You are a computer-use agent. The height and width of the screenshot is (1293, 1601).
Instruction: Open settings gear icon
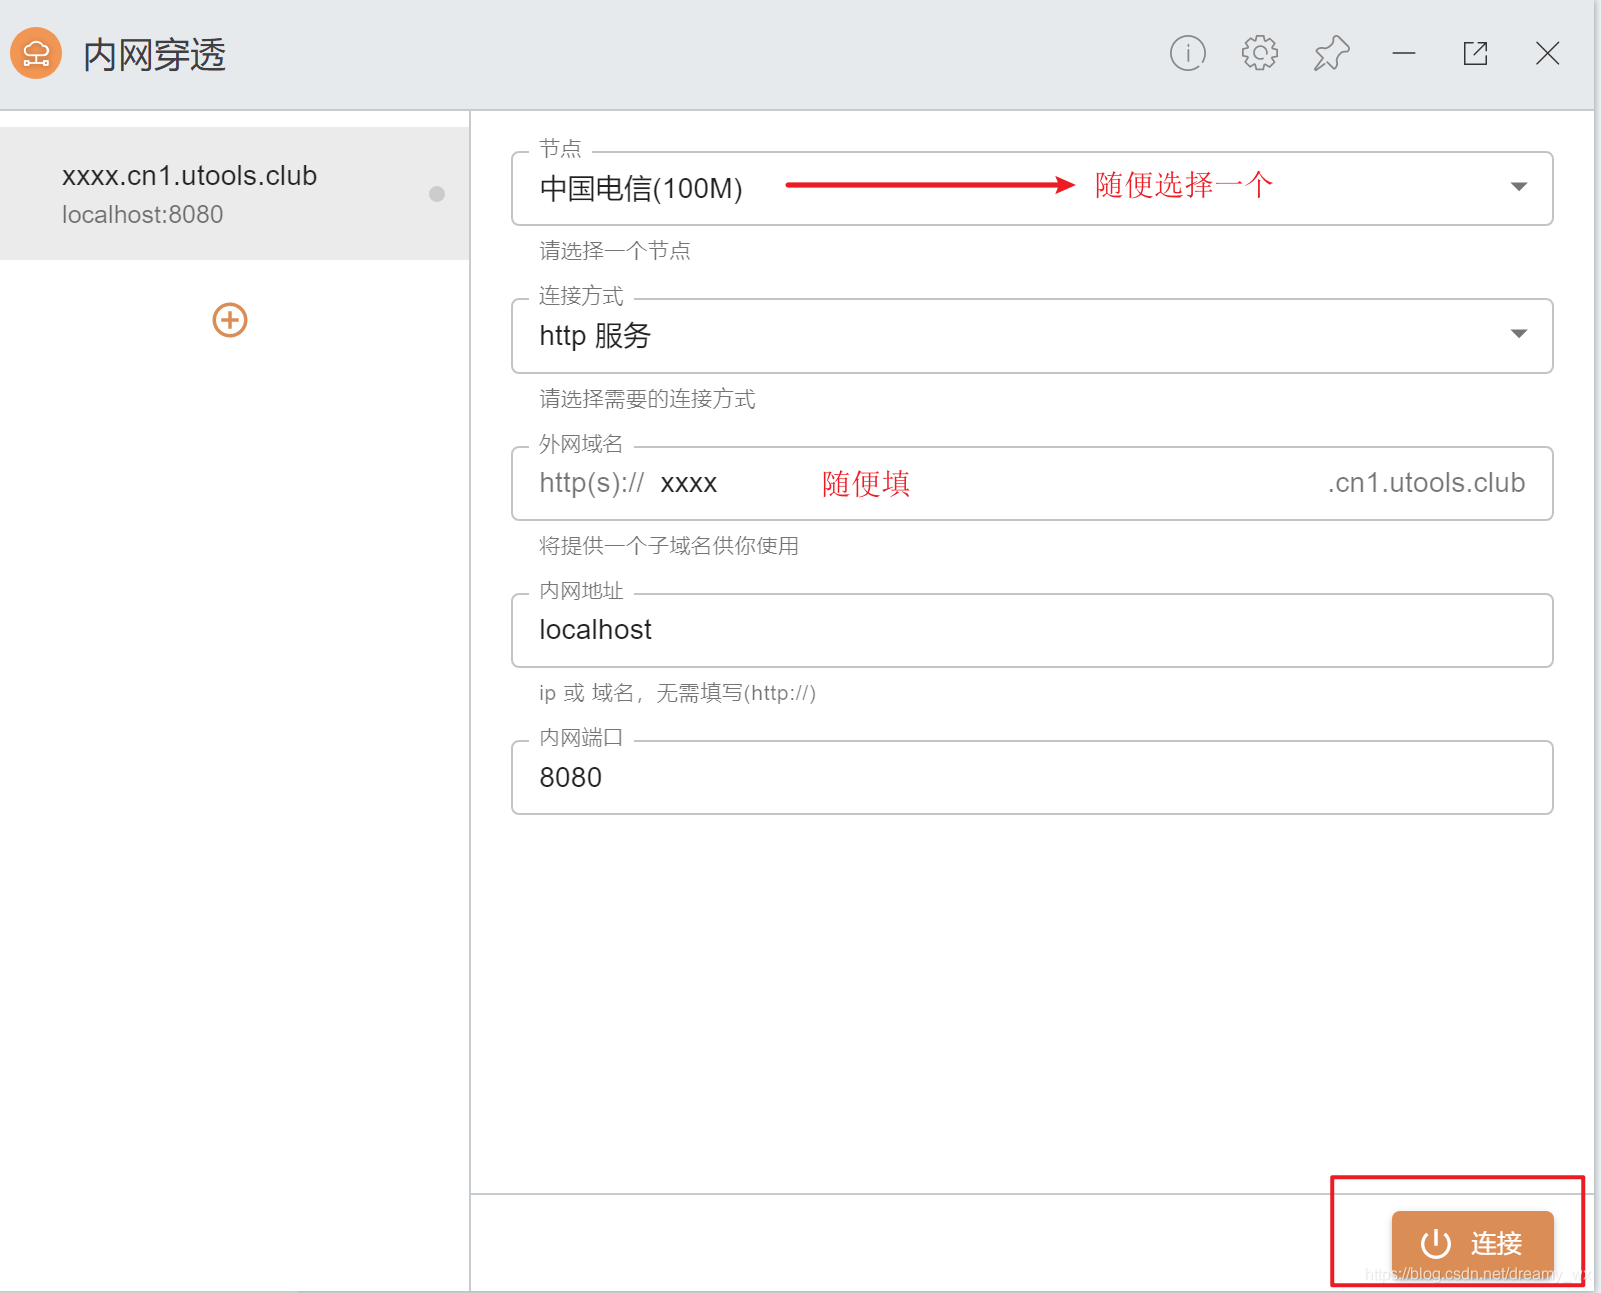point(1260,53)
